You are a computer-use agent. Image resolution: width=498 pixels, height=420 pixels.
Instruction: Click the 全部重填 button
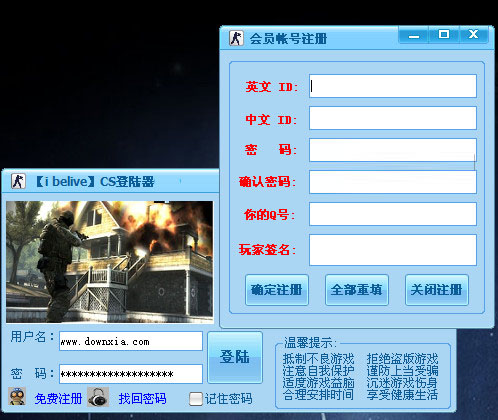(357, 290)
